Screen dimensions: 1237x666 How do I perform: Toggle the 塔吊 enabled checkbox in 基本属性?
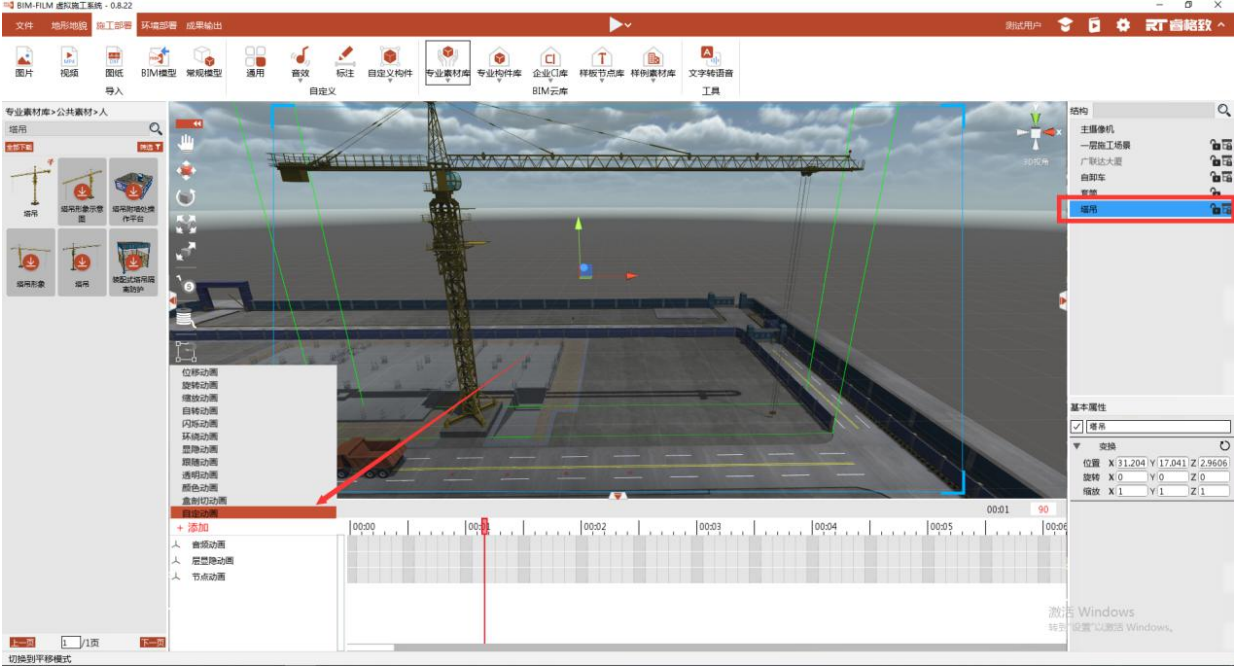(1077, 427)
